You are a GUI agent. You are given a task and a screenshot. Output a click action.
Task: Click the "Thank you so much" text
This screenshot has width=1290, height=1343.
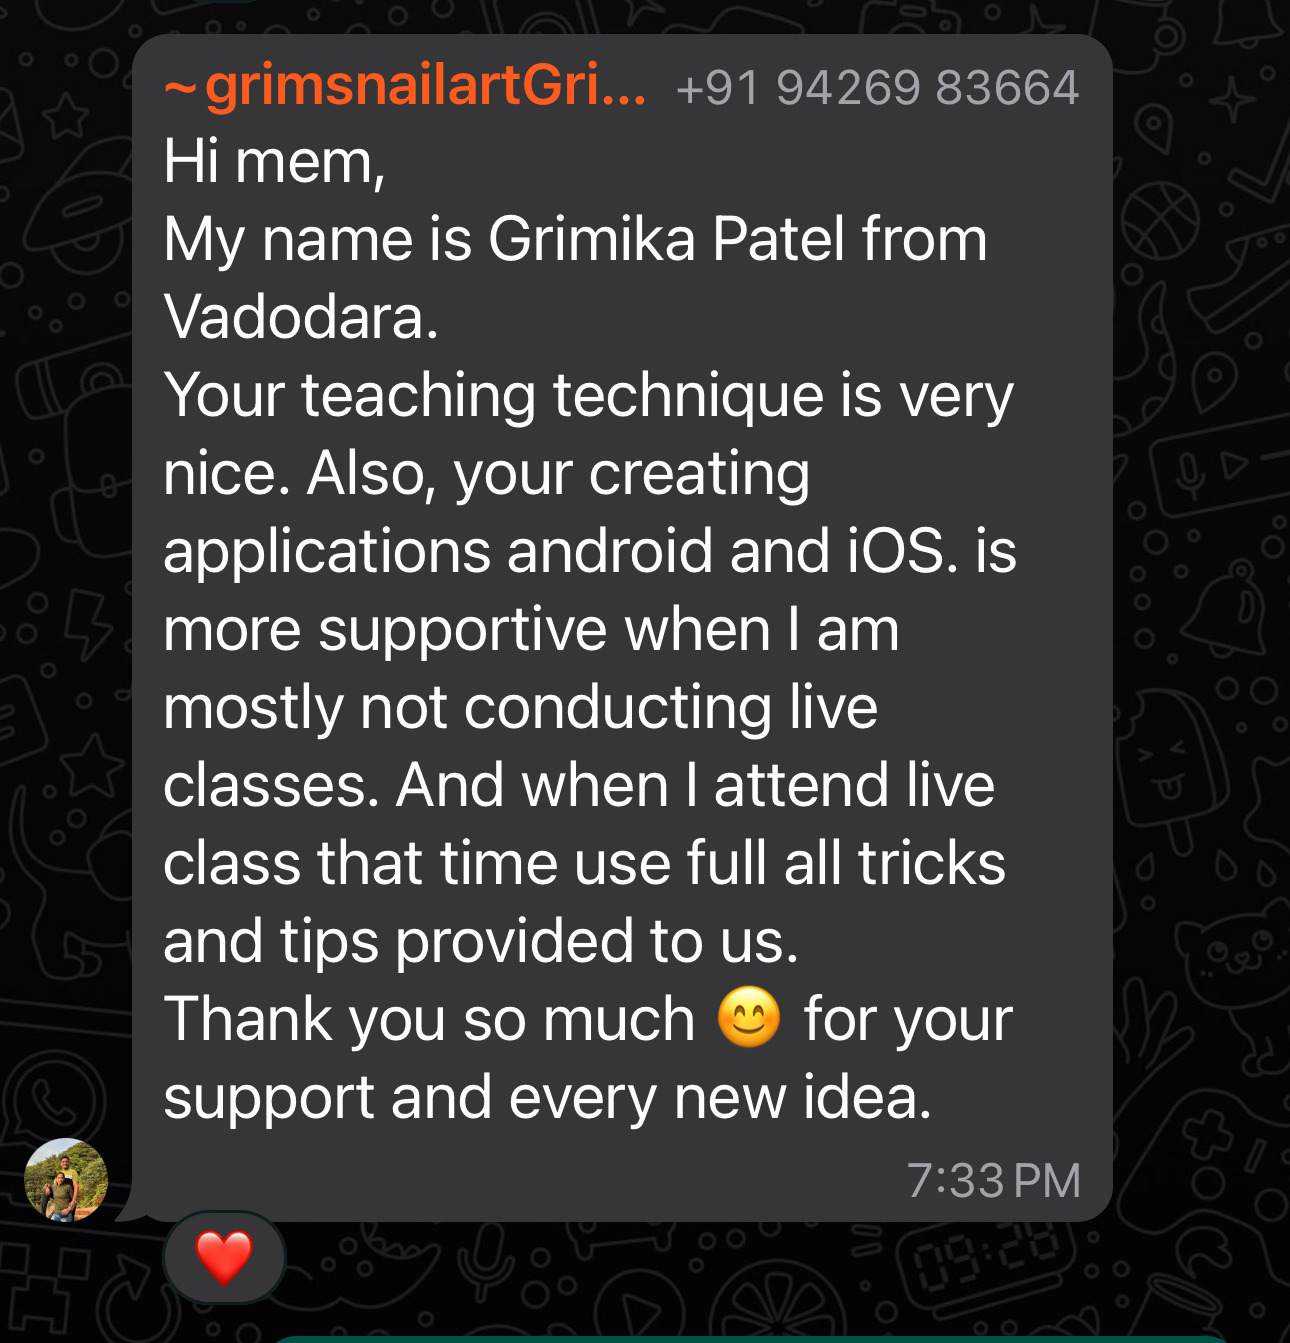tap(429, 1020)
